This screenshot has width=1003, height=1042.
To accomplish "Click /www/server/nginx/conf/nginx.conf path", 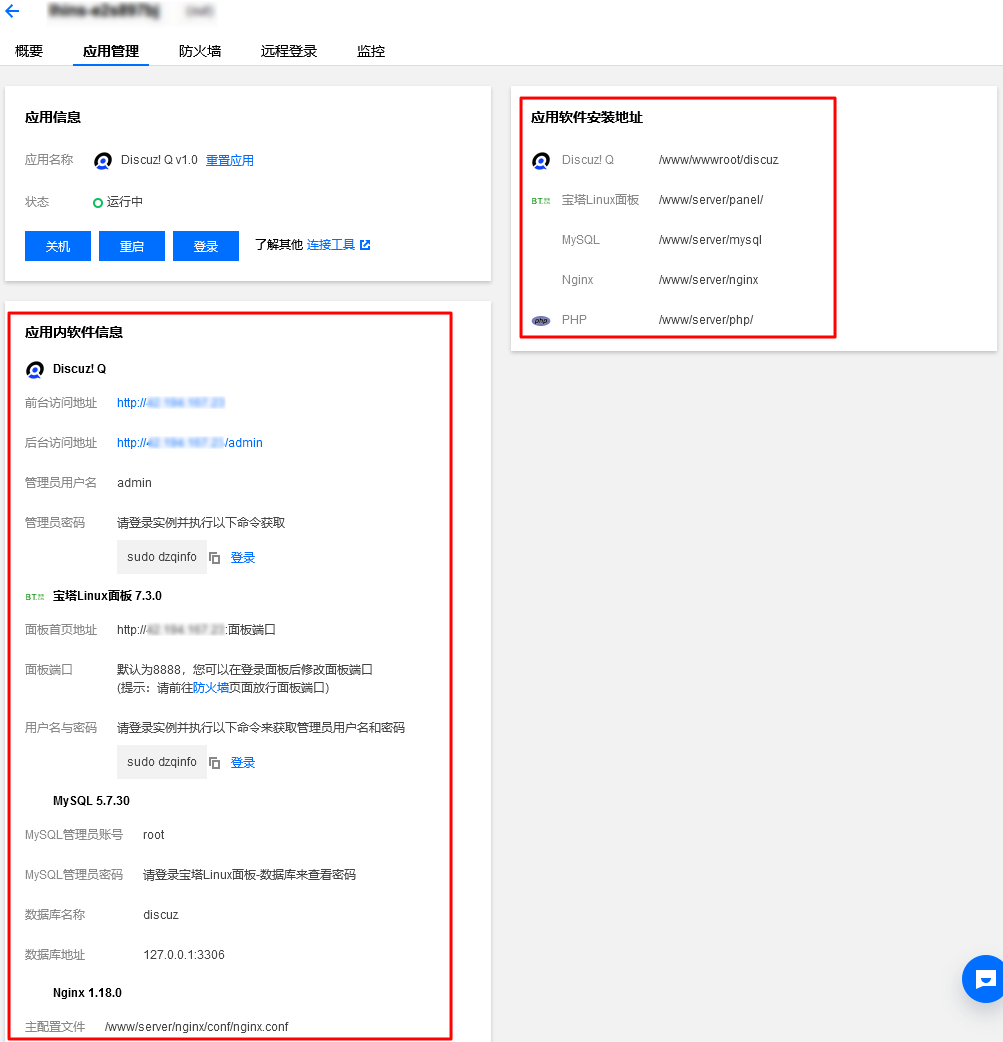I will pos(197,1027).
